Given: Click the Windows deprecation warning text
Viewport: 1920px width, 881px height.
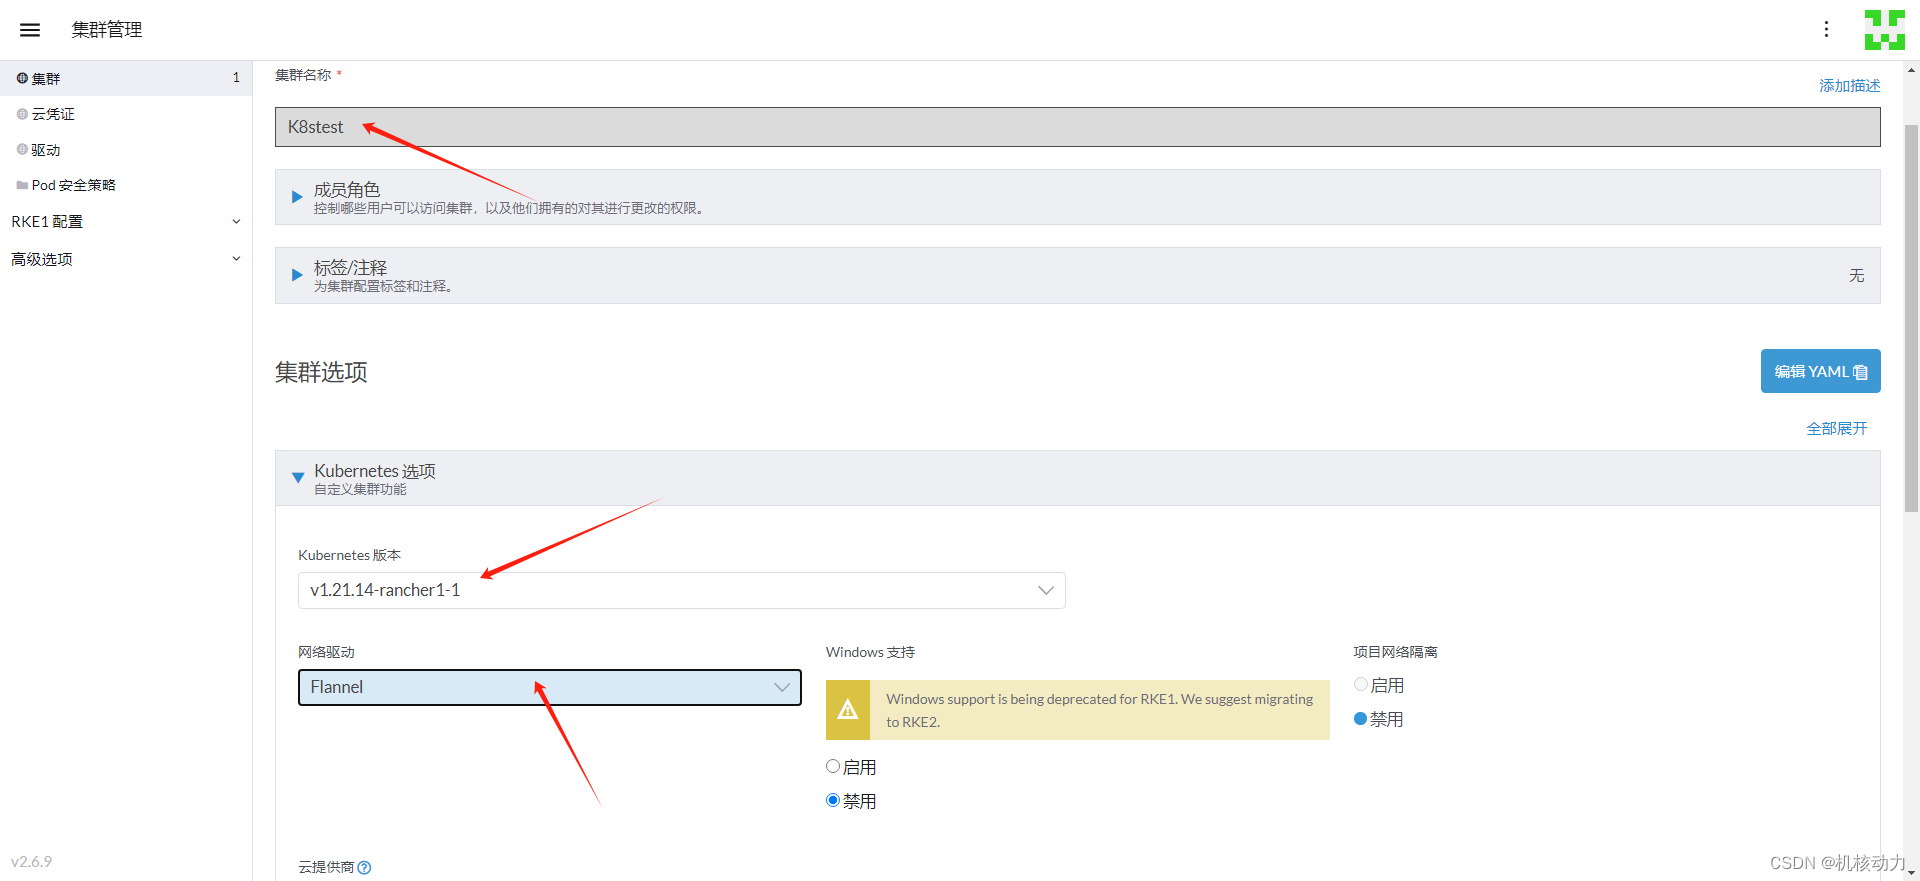Looking at the screenshot, I should point(1099,710).
